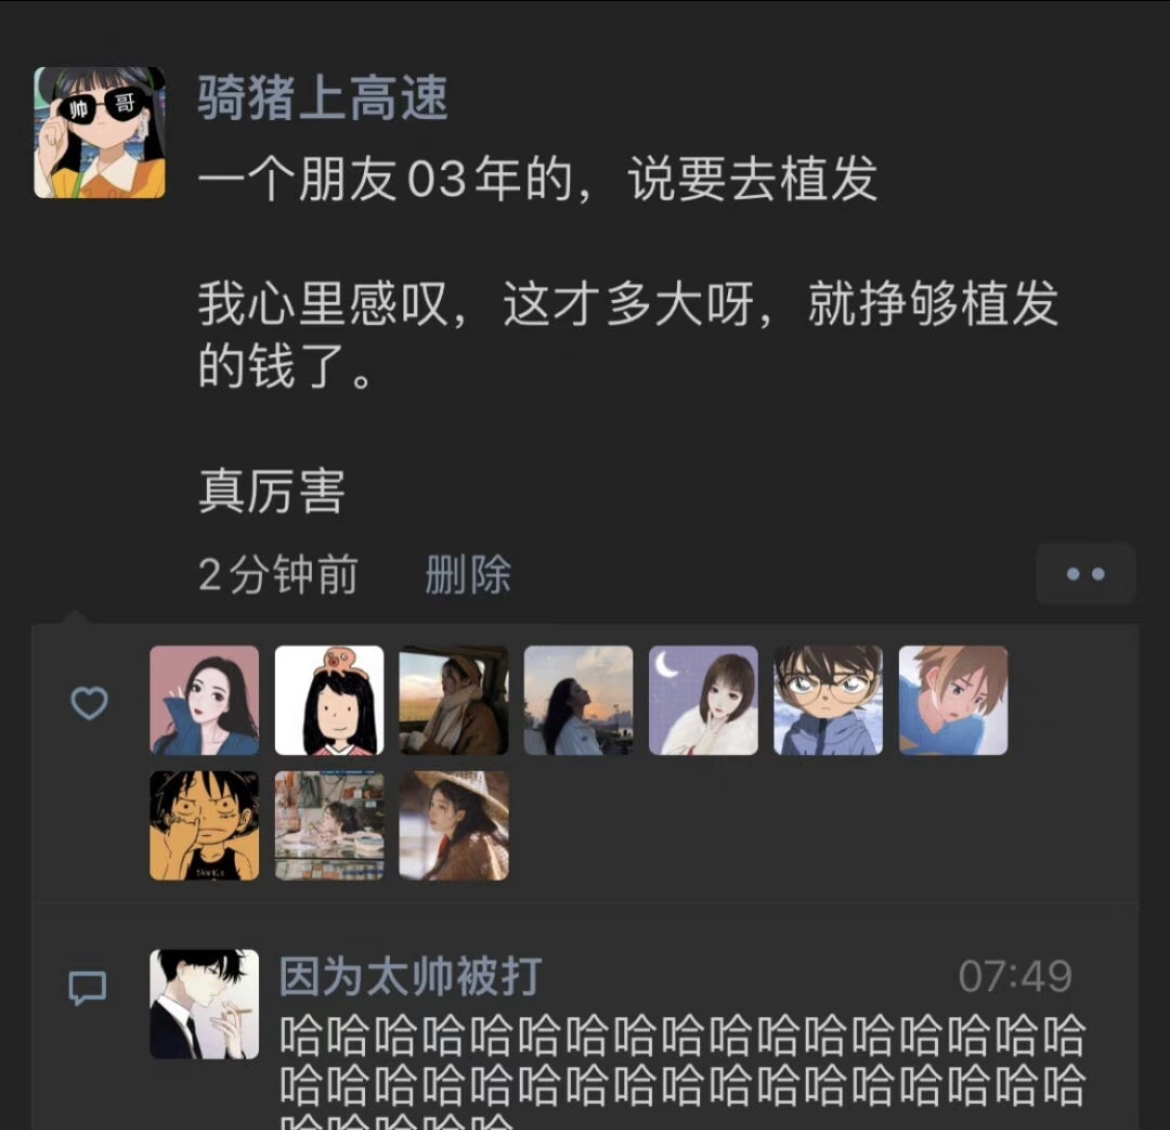
Task: Tap the heart likes icon
Action: pyautogui.click(x=89, y=703)
